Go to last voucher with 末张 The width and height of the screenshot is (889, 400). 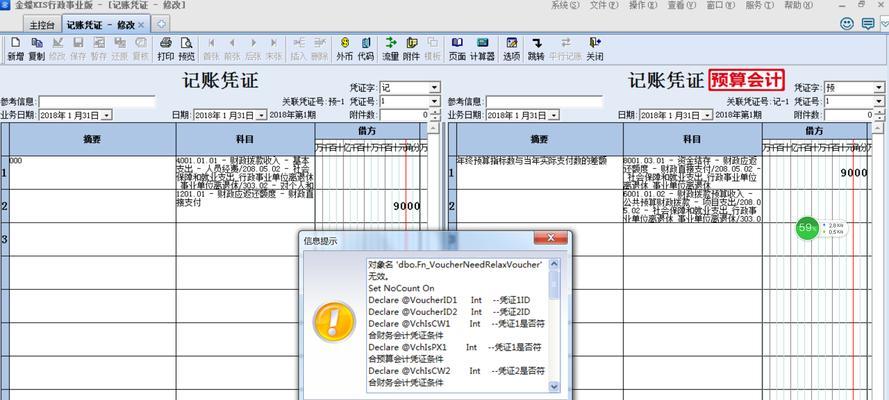pos(274,49)
